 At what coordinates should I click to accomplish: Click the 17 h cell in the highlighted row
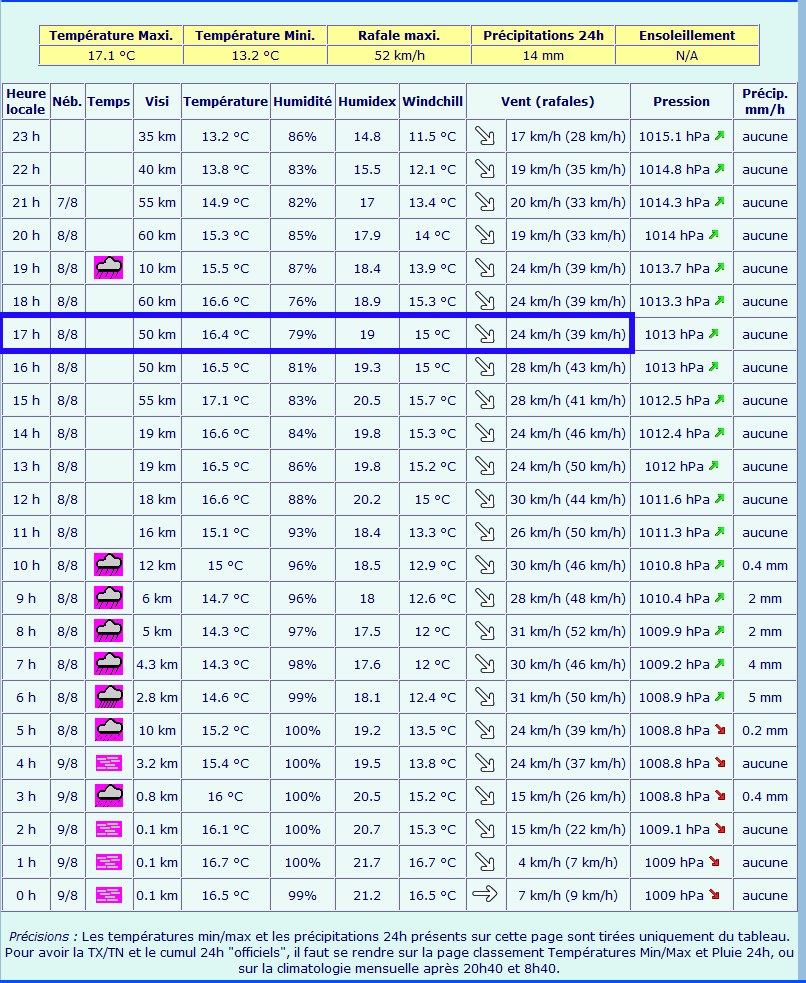(x=26, y=334)
